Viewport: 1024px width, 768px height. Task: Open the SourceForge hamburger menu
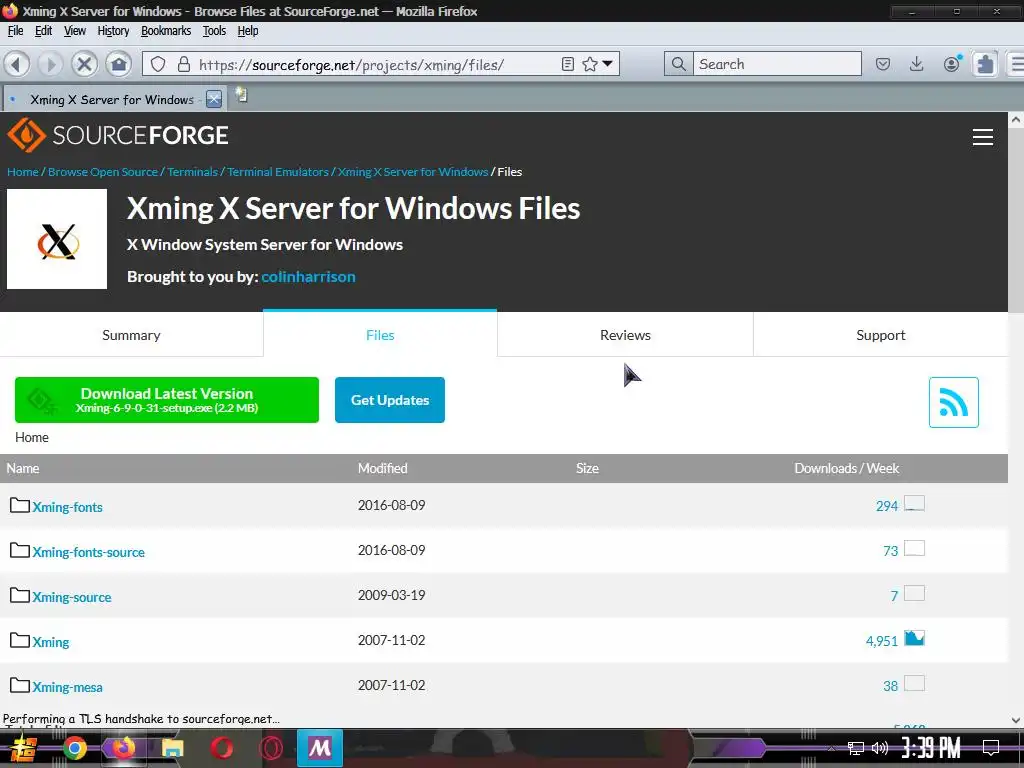(982, 136)
